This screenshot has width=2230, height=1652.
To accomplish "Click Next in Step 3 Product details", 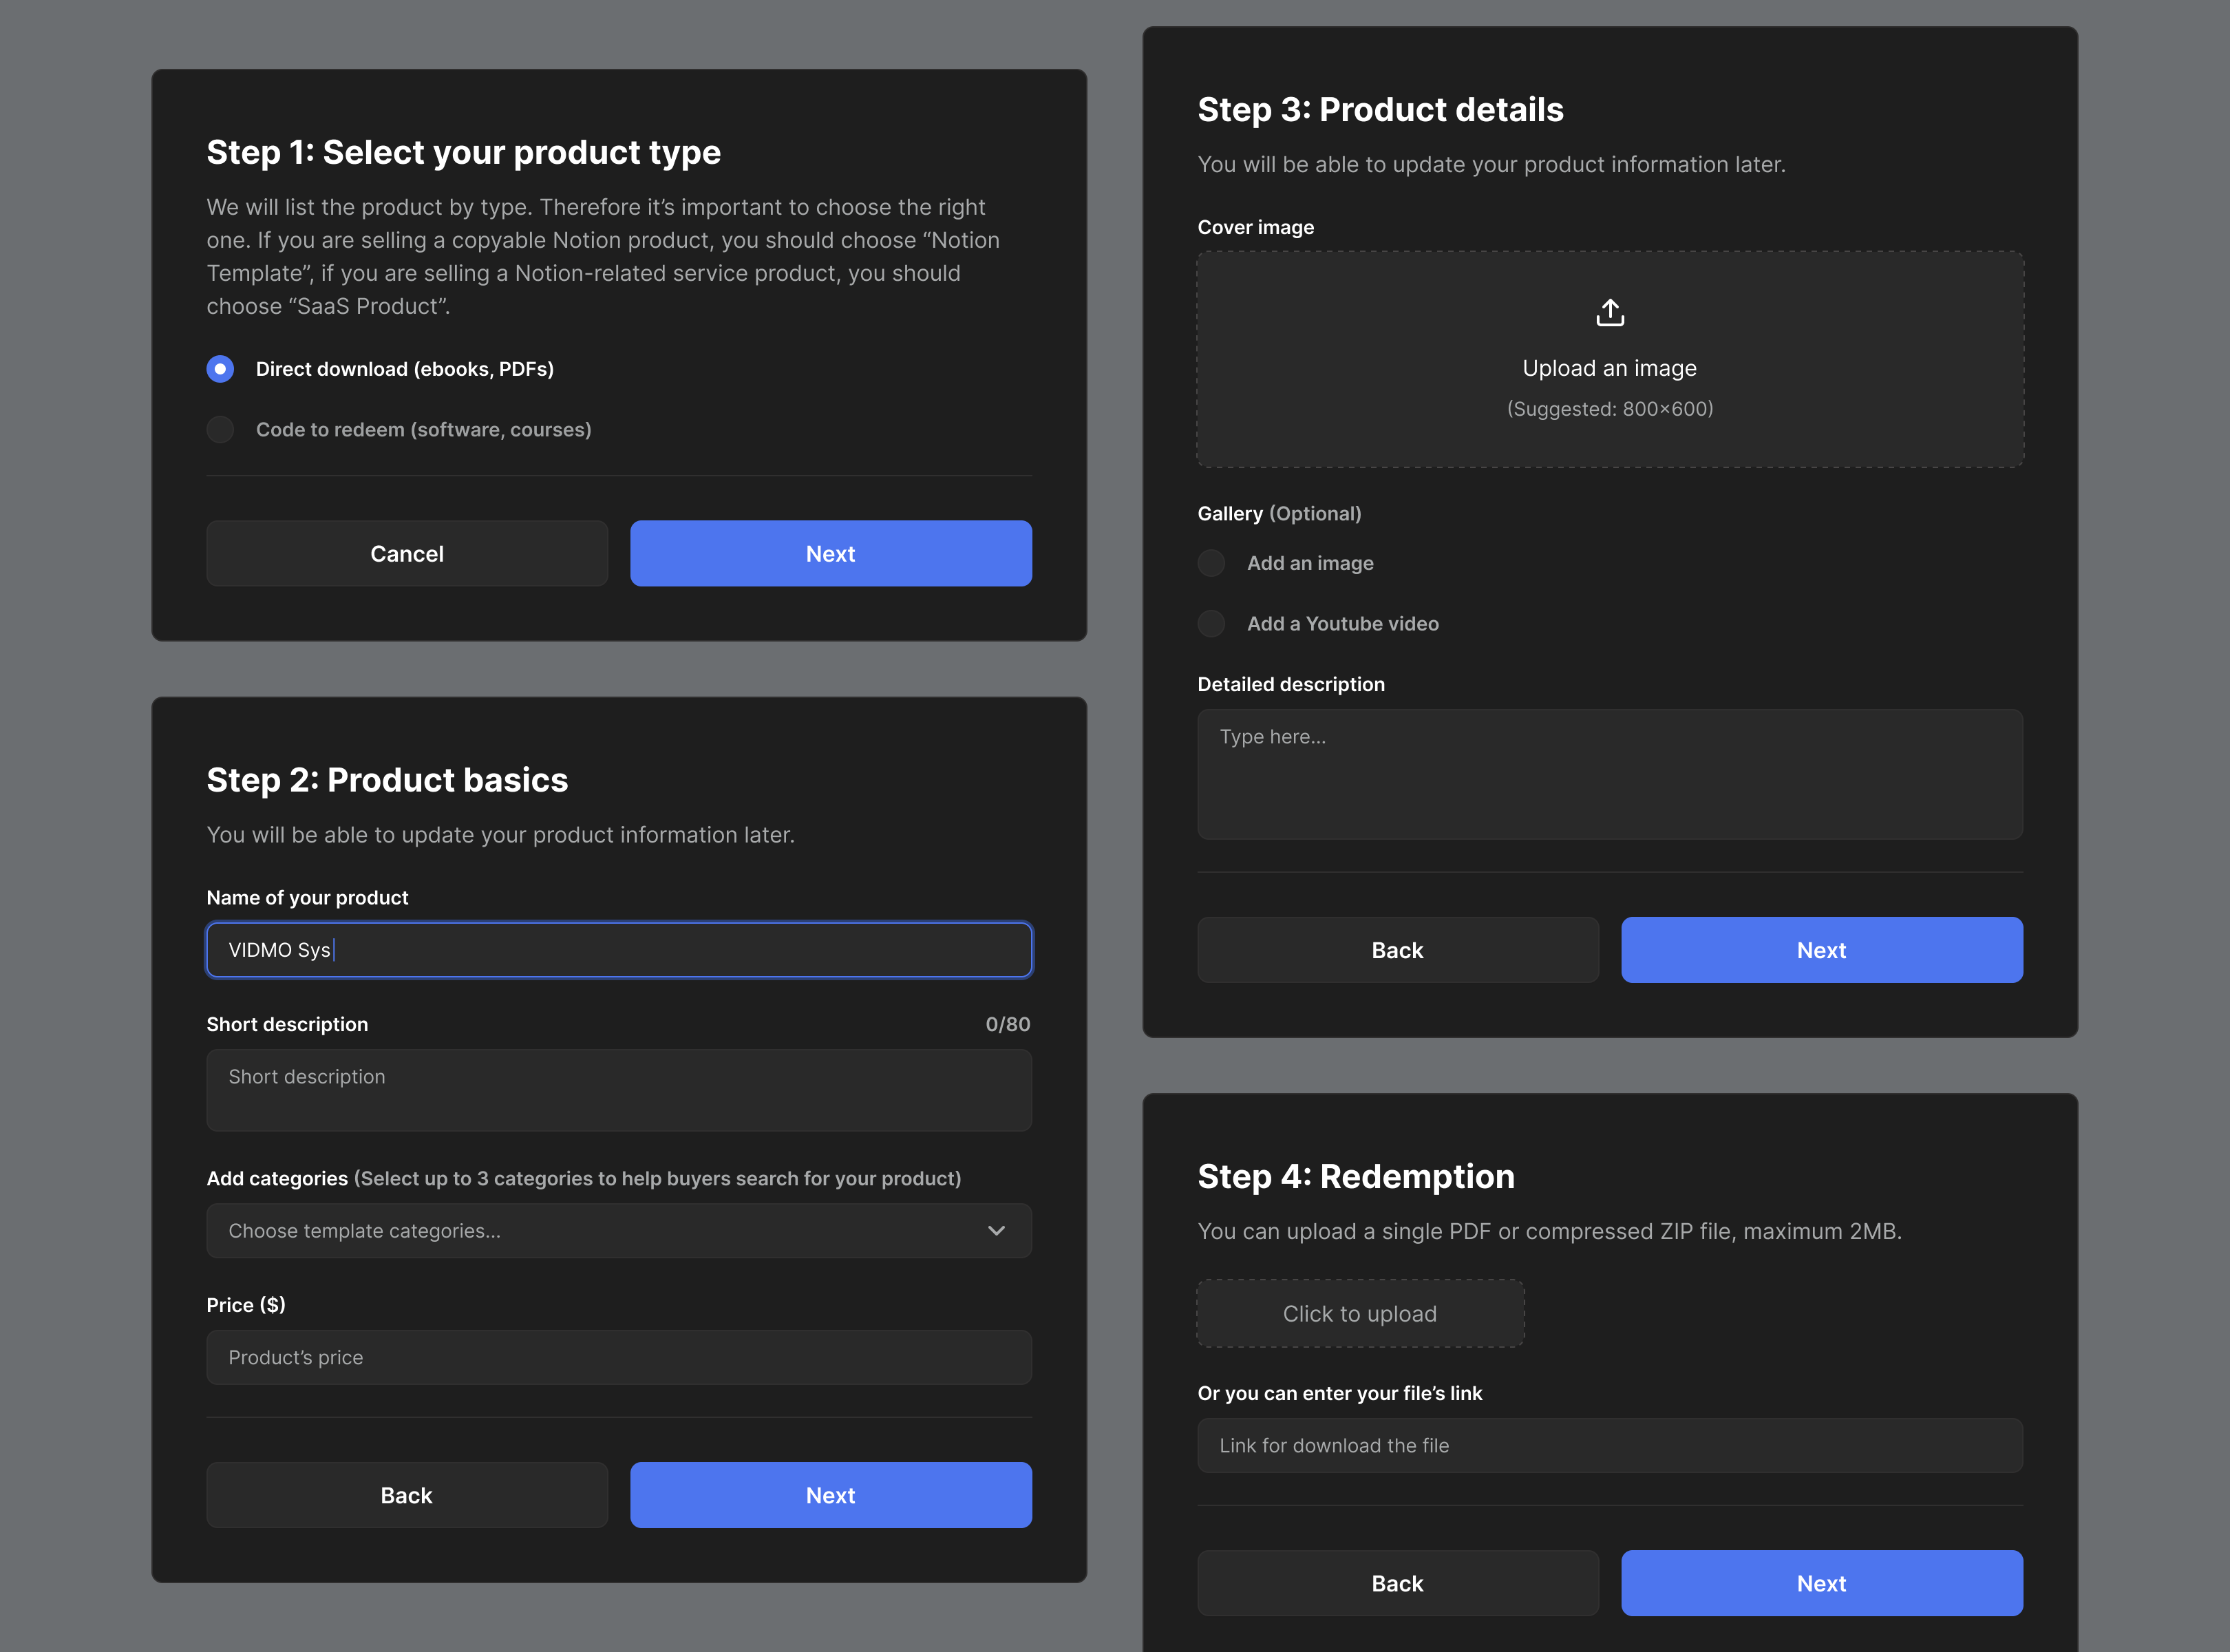I will [1821, 950].
